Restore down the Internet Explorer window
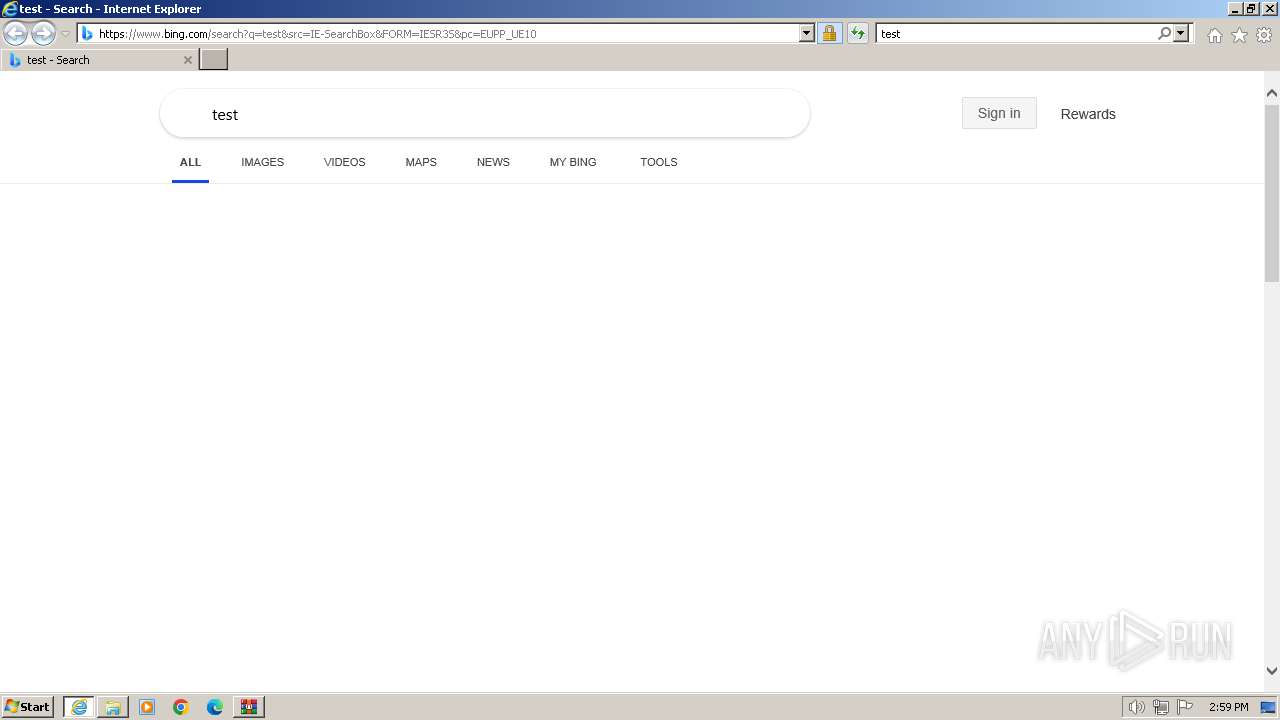 tap(1252, 9)
